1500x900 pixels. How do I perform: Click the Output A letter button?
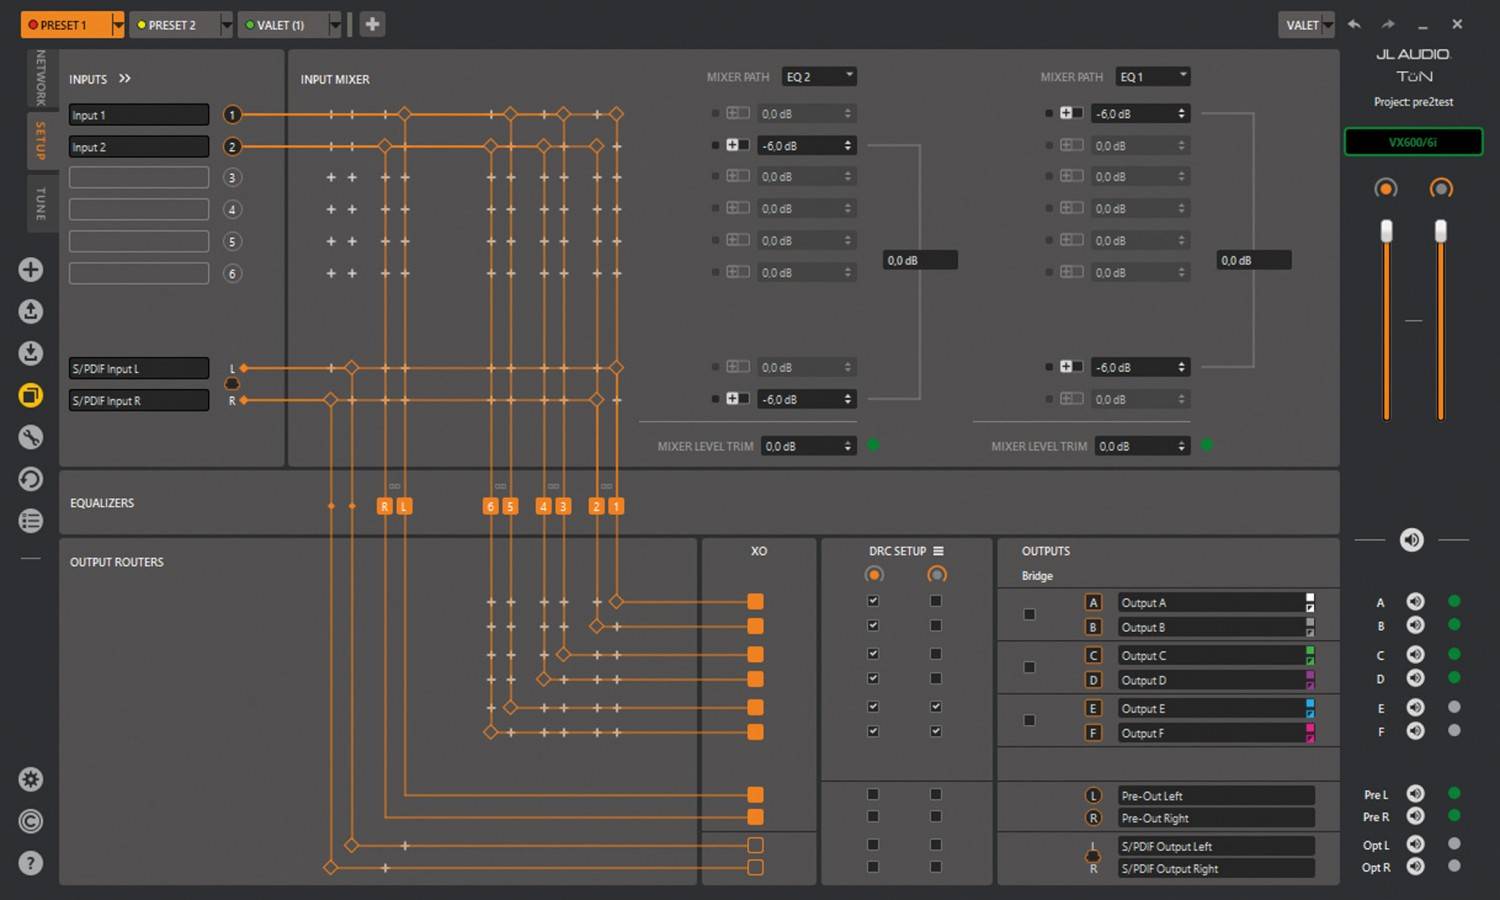point(1093,602)
